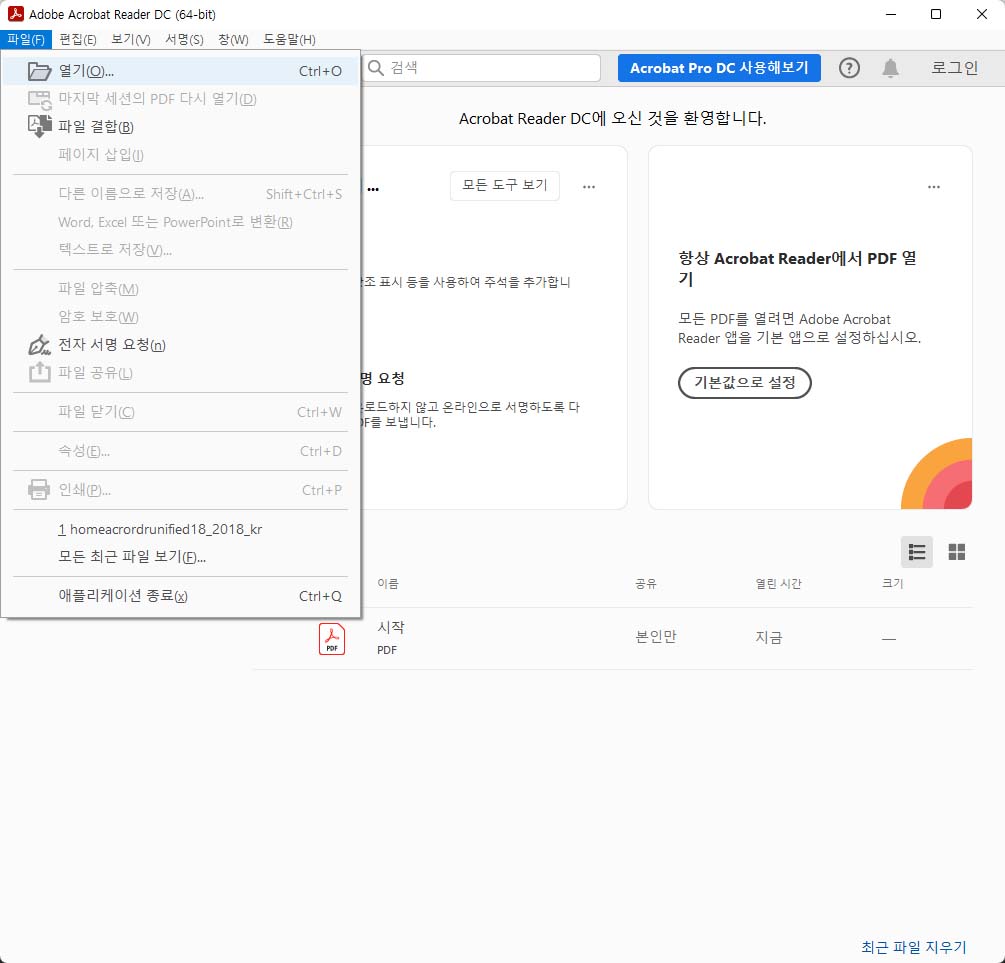Click the 최근 파일 지우기 link

point(913,946)
